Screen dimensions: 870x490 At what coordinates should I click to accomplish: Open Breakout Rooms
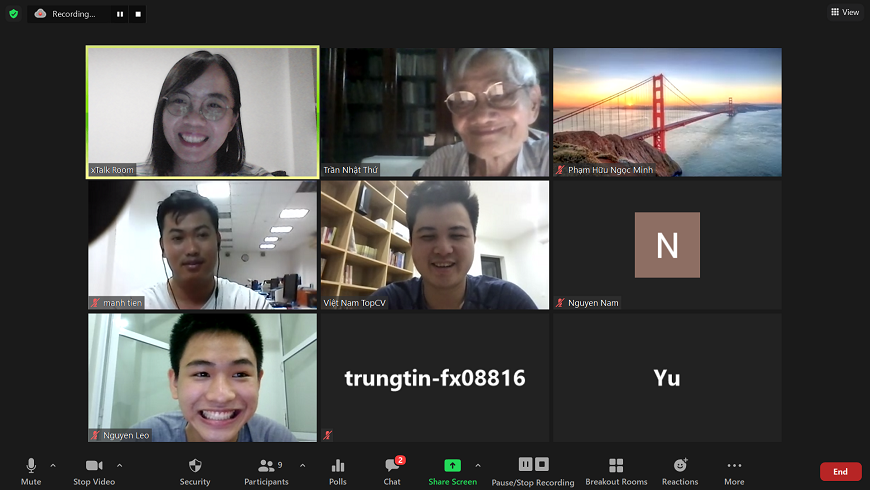(x=616, y=466)
